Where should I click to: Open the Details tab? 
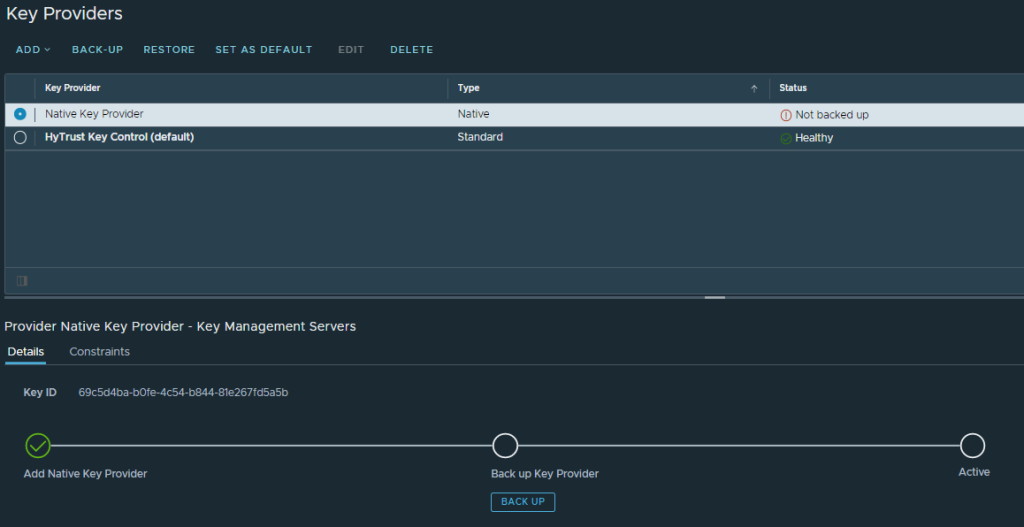tap(25, 352)
